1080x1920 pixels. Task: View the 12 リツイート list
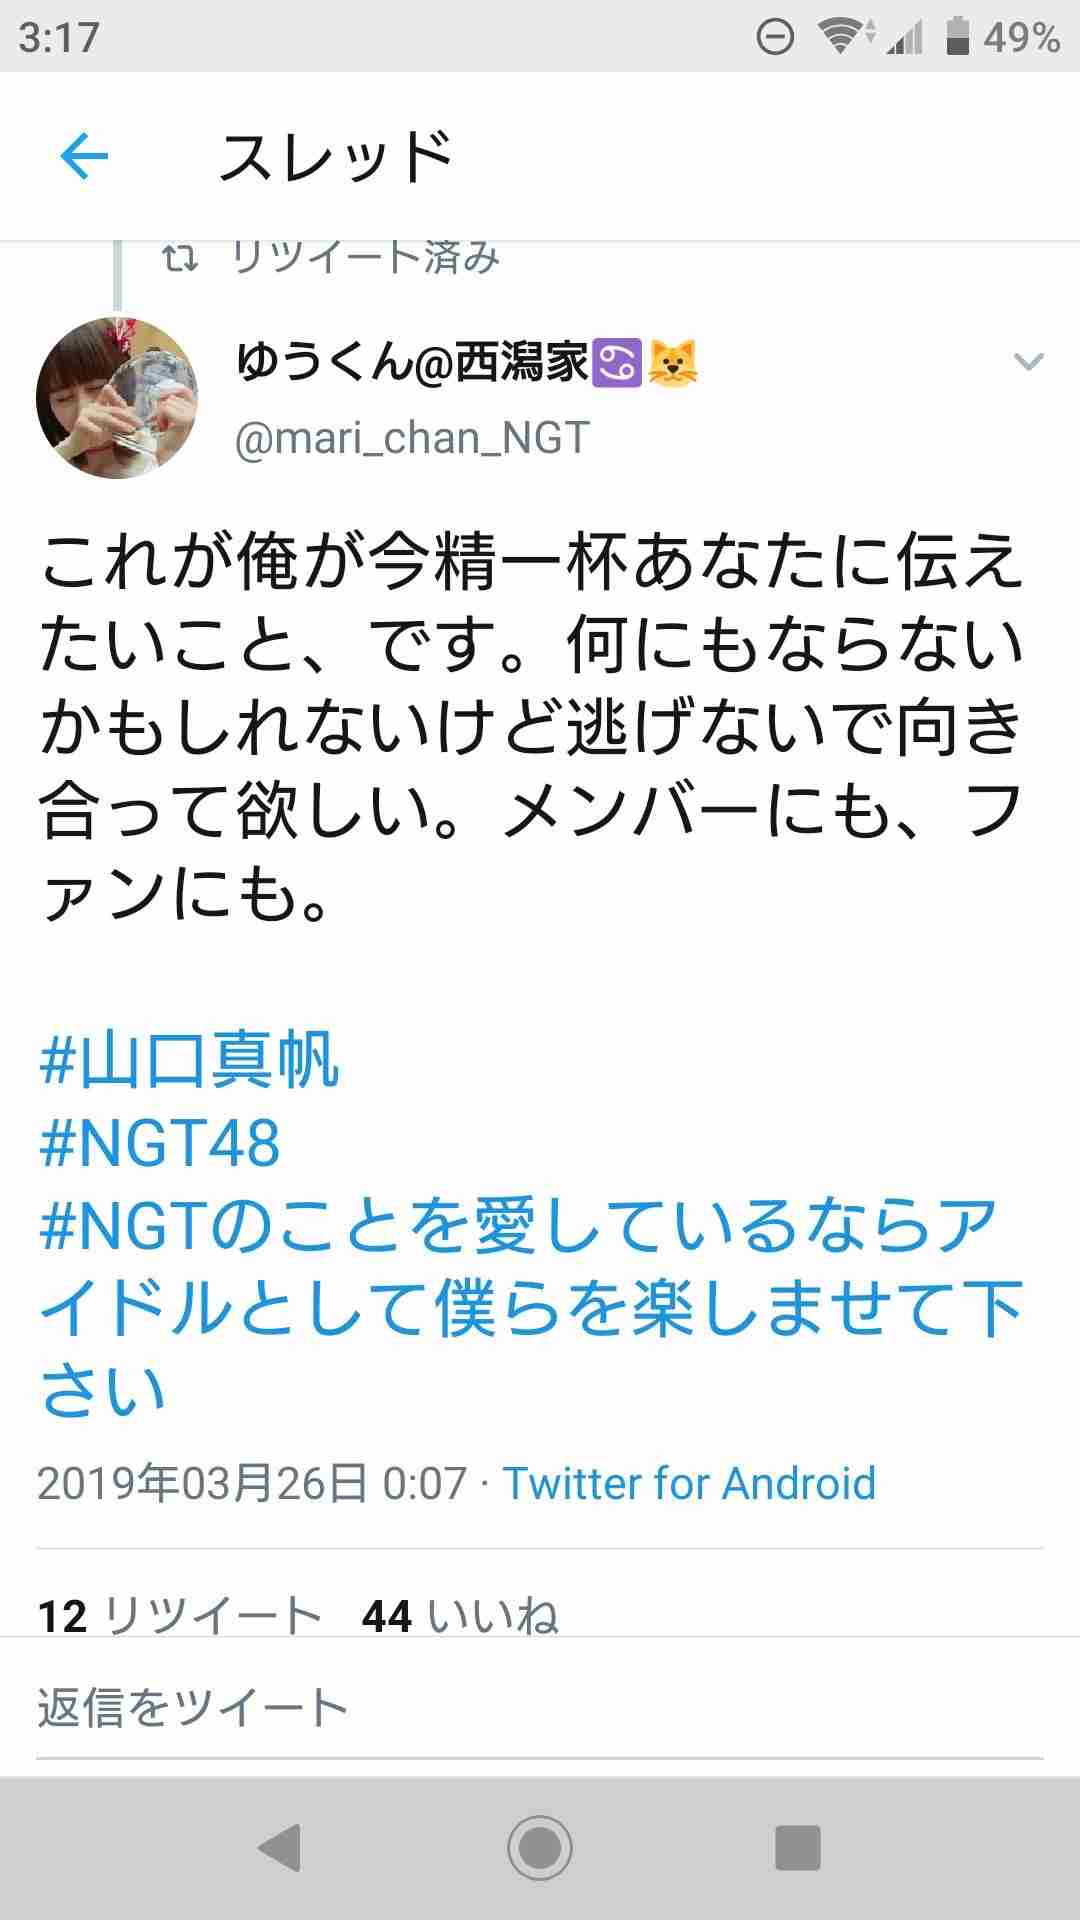click(180, 1615)
